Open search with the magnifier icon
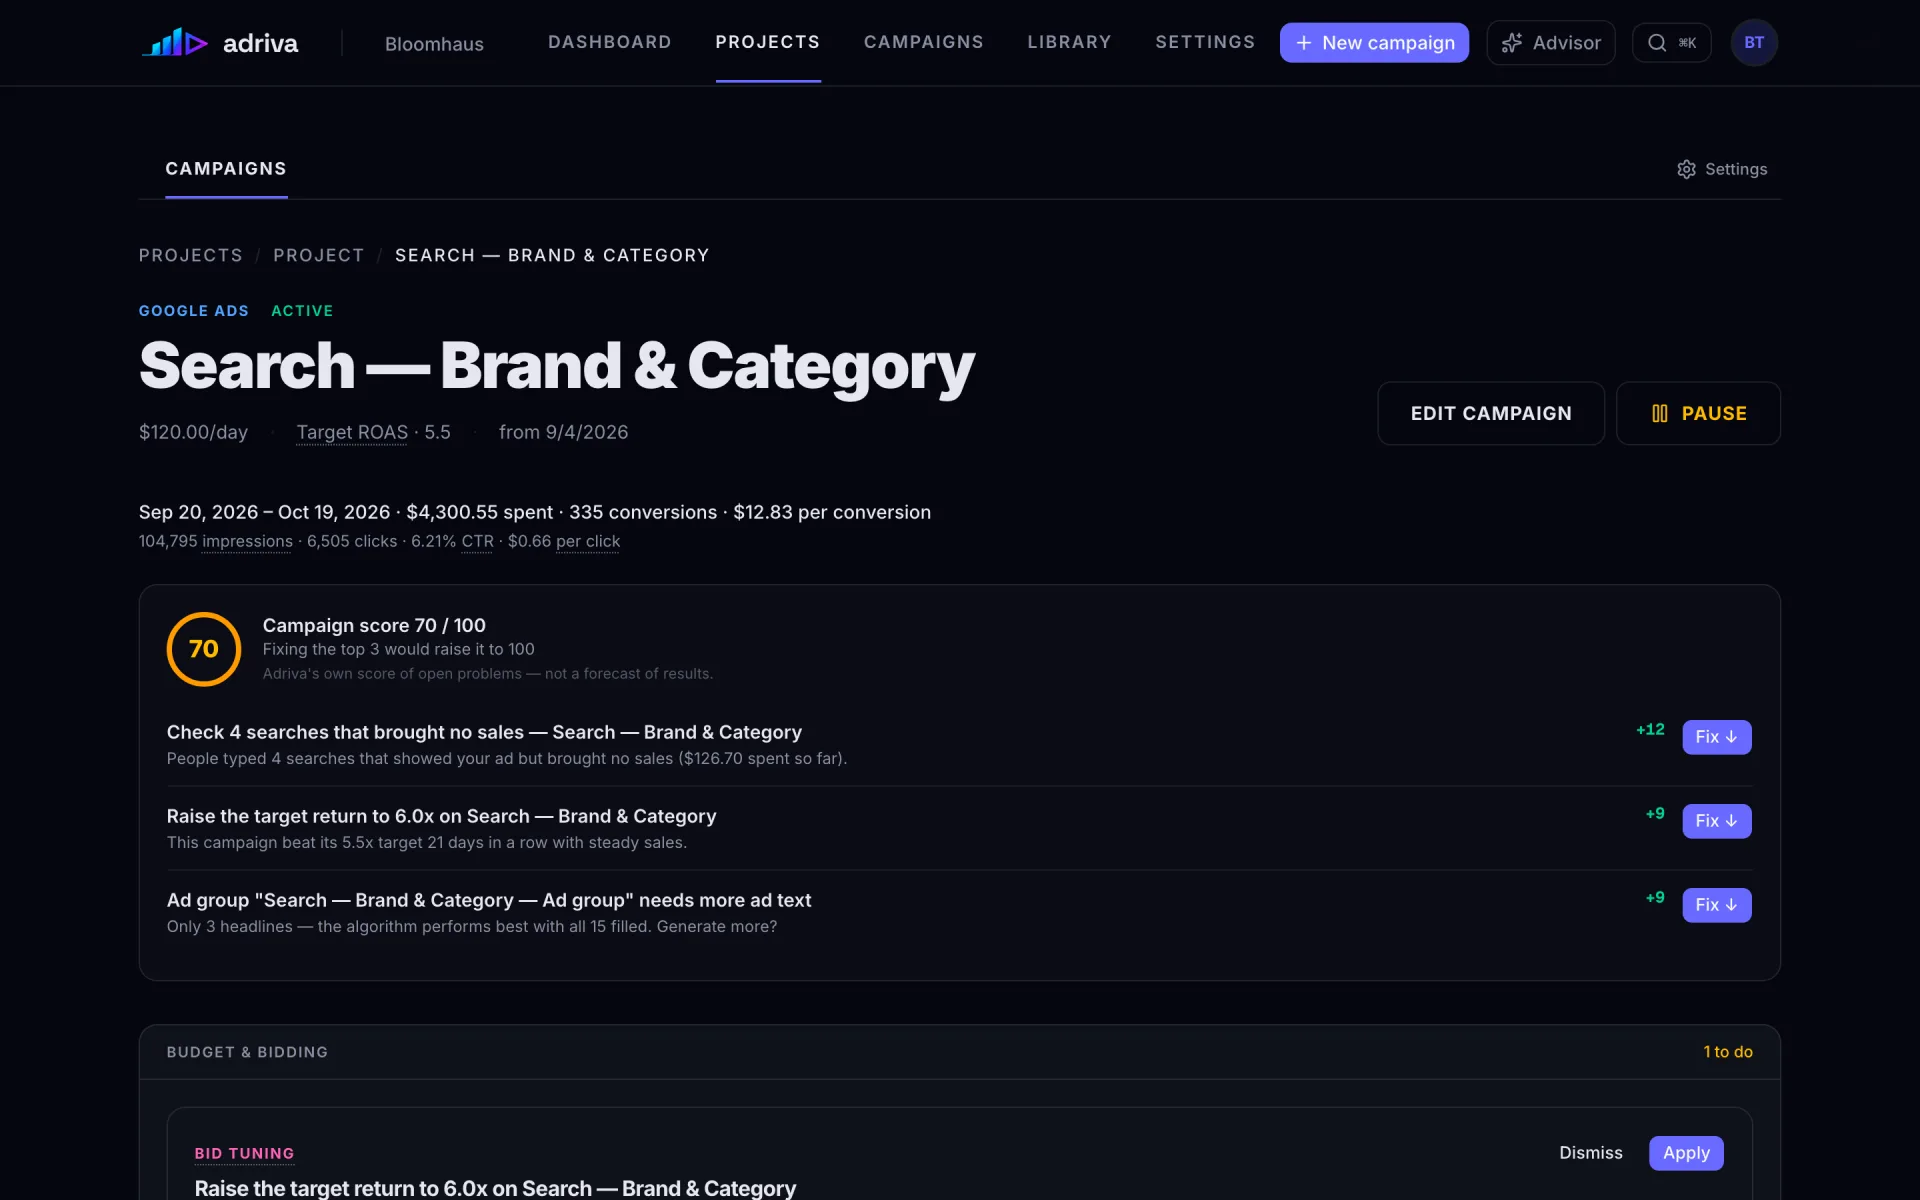 pyautogui.click(x=1657, y=43)
